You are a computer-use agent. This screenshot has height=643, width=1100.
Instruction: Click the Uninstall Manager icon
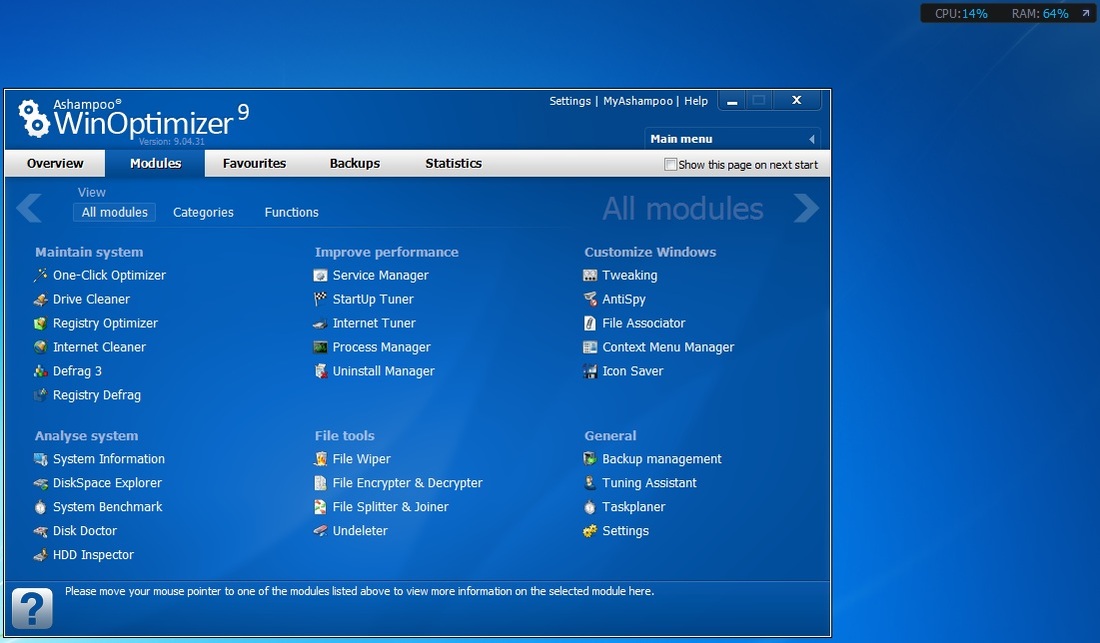pyautogui.click(x=321, y=371)
